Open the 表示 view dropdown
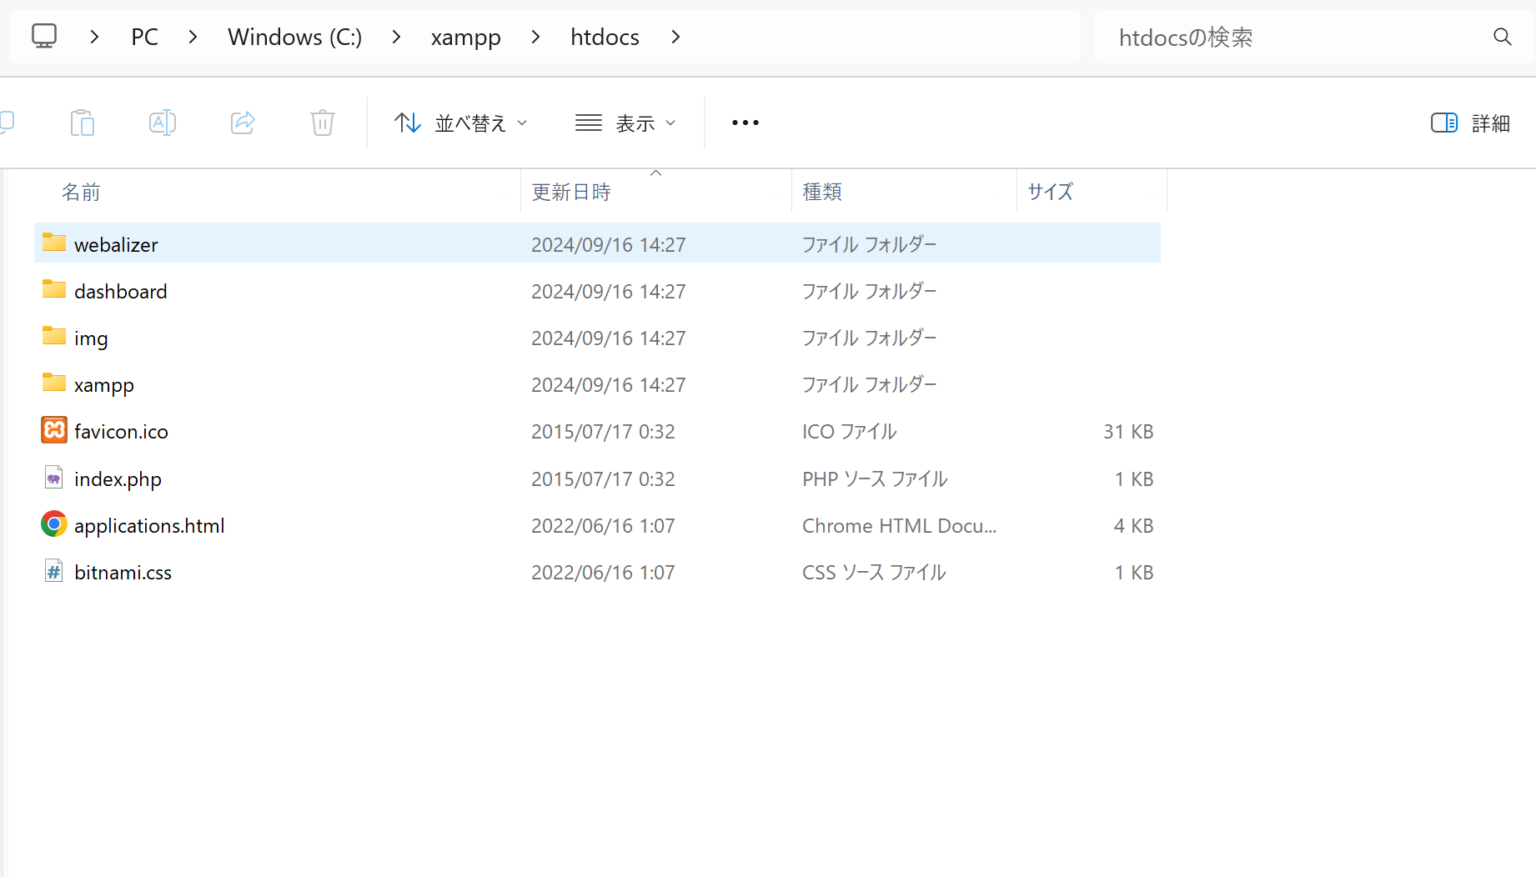1536x877 pixels. [626, 123]
